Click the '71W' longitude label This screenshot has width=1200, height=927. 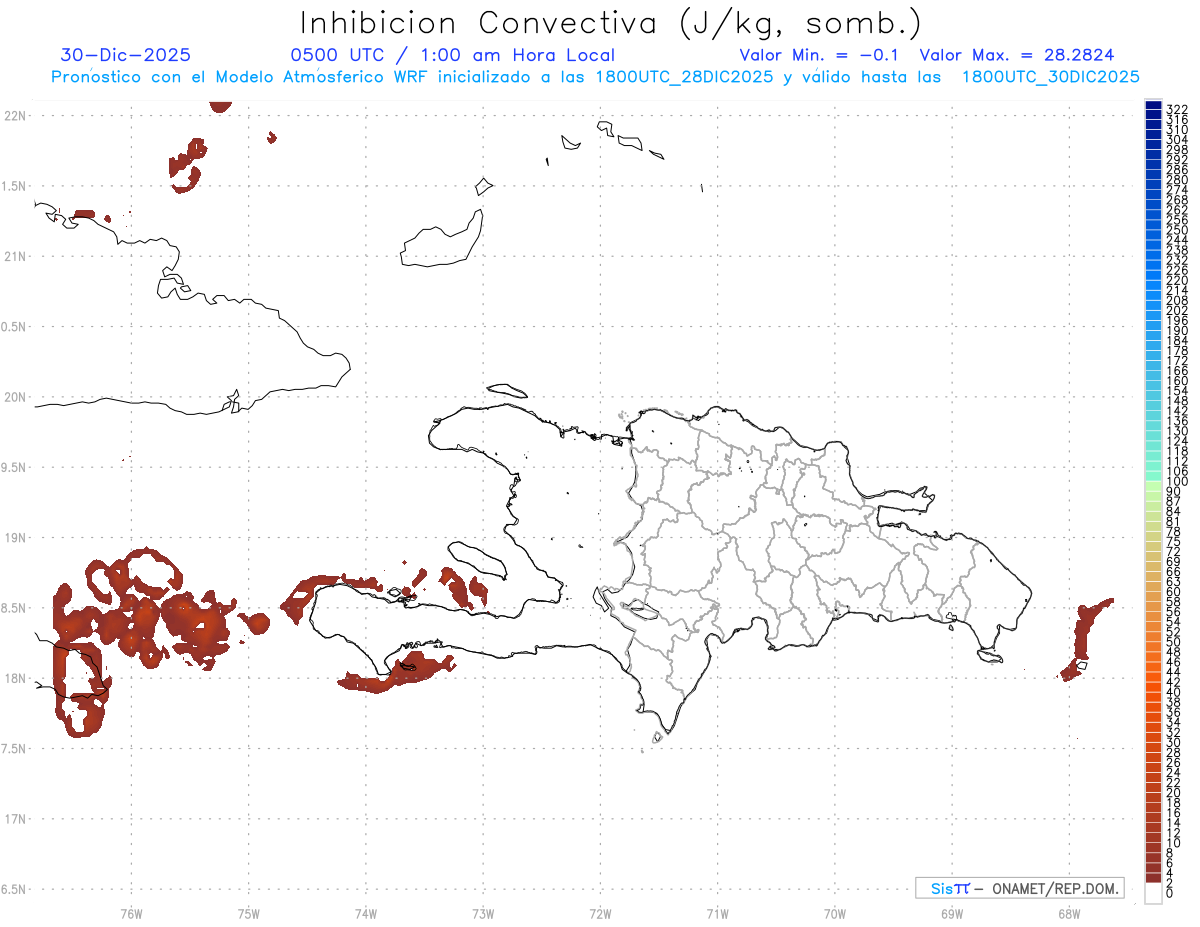point(717,913)
